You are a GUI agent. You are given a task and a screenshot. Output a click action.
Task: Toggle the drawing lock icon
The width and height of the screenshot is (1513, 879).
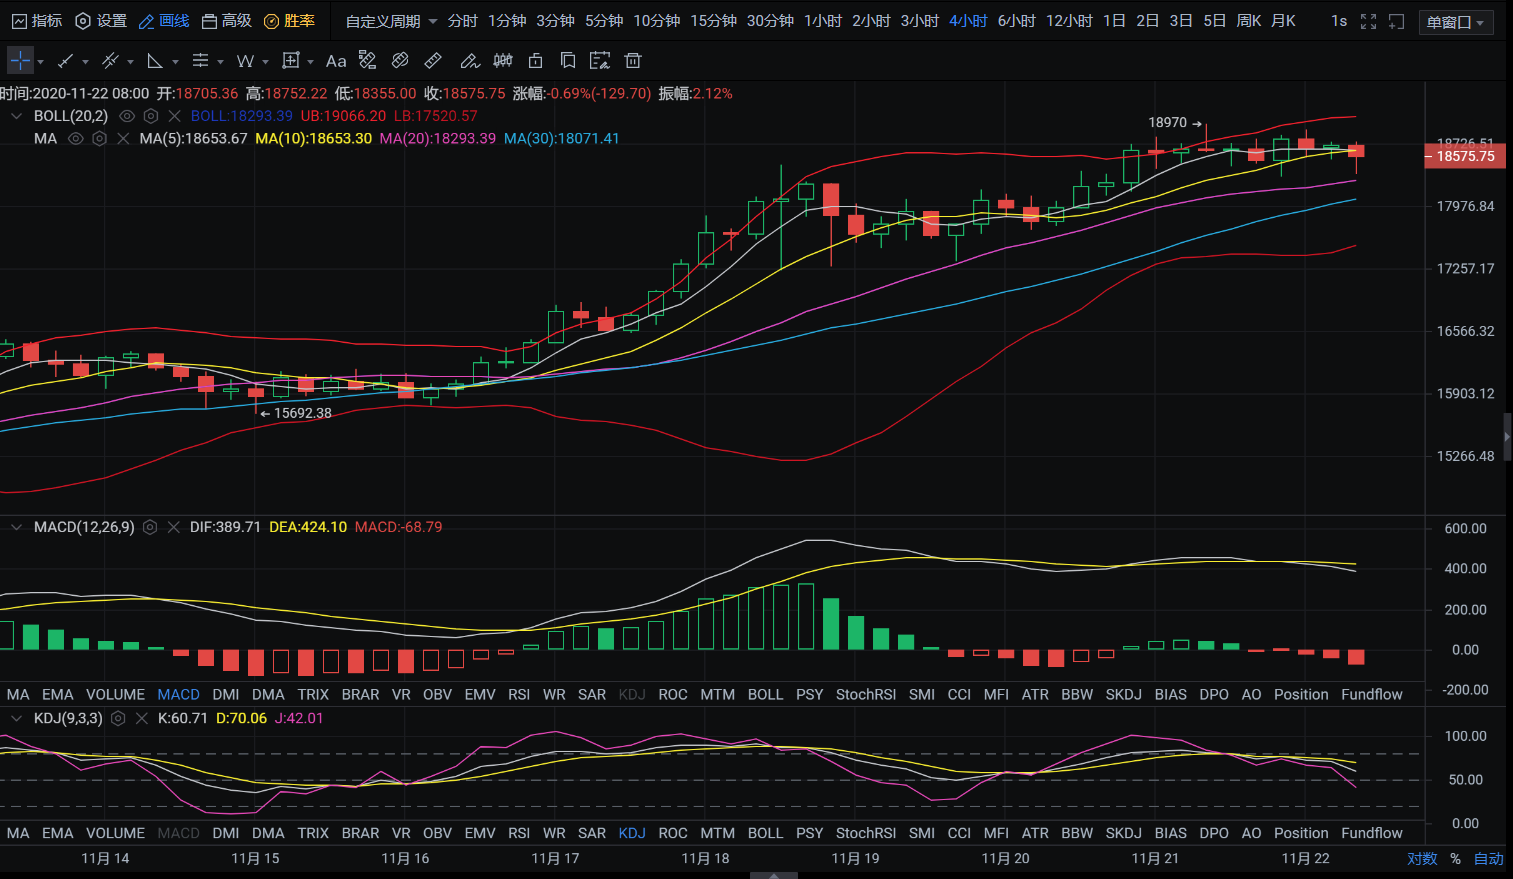click(x=536, y=61)
